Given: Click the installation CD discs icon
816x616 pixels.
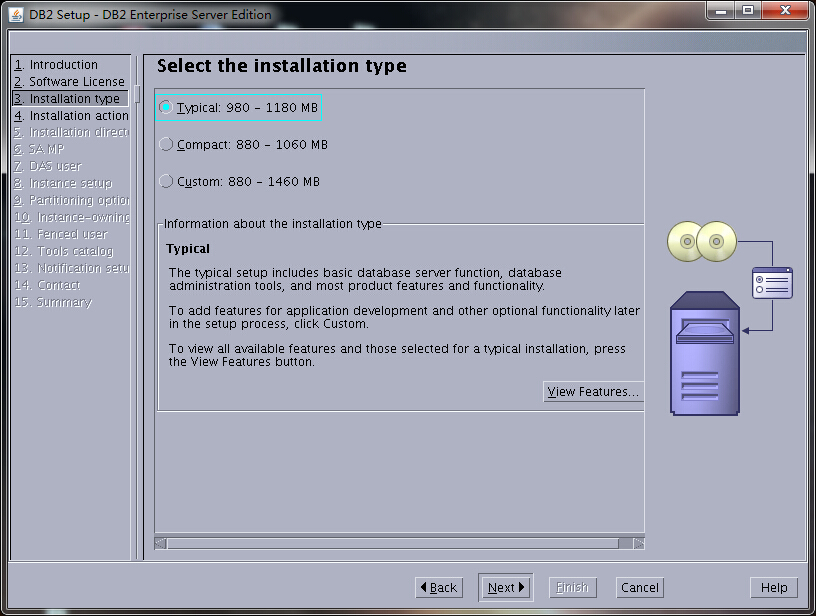Looking at the screenshot, I should point(702,241).
